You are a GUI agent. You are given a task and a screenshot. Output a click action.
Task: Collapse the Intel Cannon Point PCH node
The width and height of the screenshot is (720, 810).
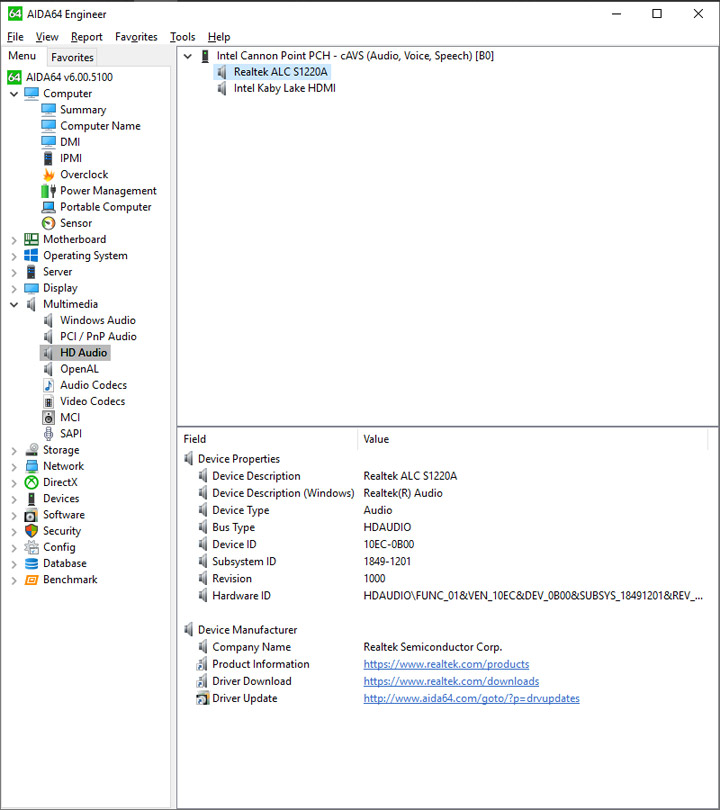coord(188,56)
